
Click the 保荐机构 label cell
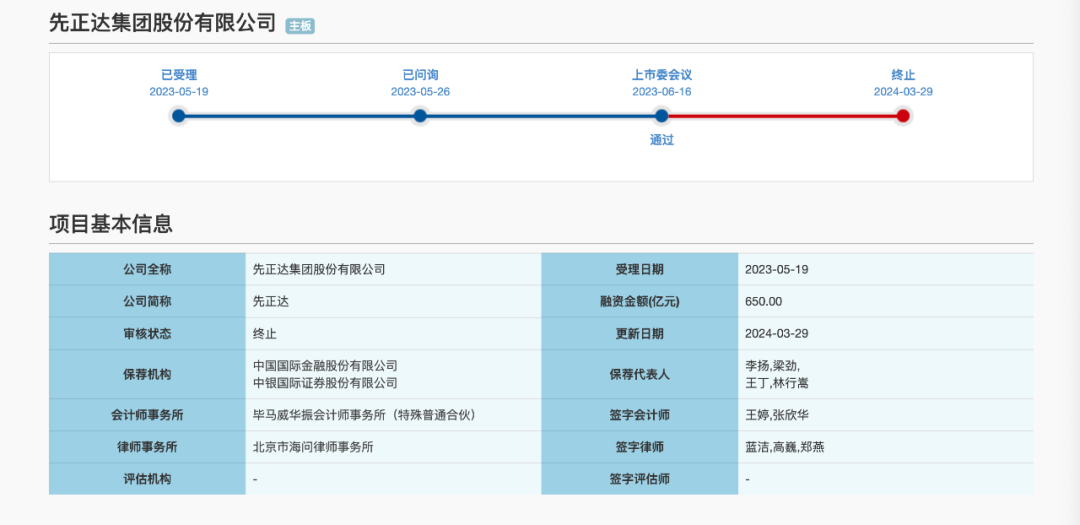[147, 374]
